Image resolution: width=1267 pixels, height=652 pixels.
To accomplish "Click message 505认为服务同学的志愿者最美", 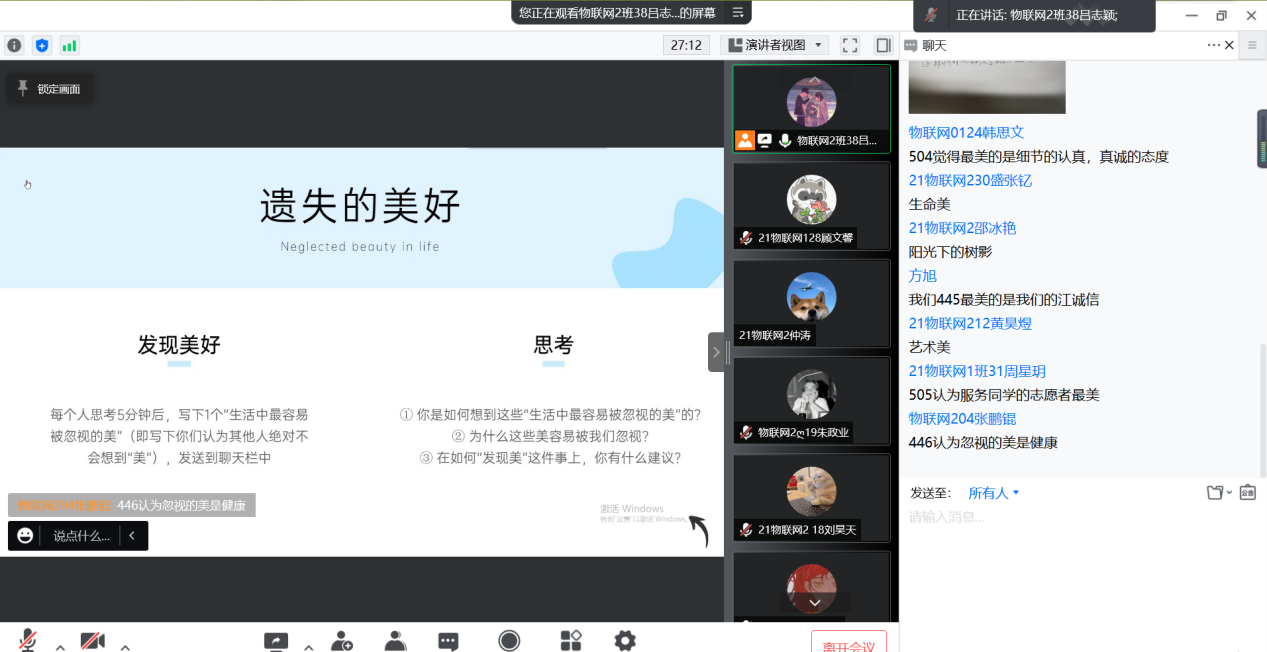I will pyautogui.click(x=1004, y=395).
